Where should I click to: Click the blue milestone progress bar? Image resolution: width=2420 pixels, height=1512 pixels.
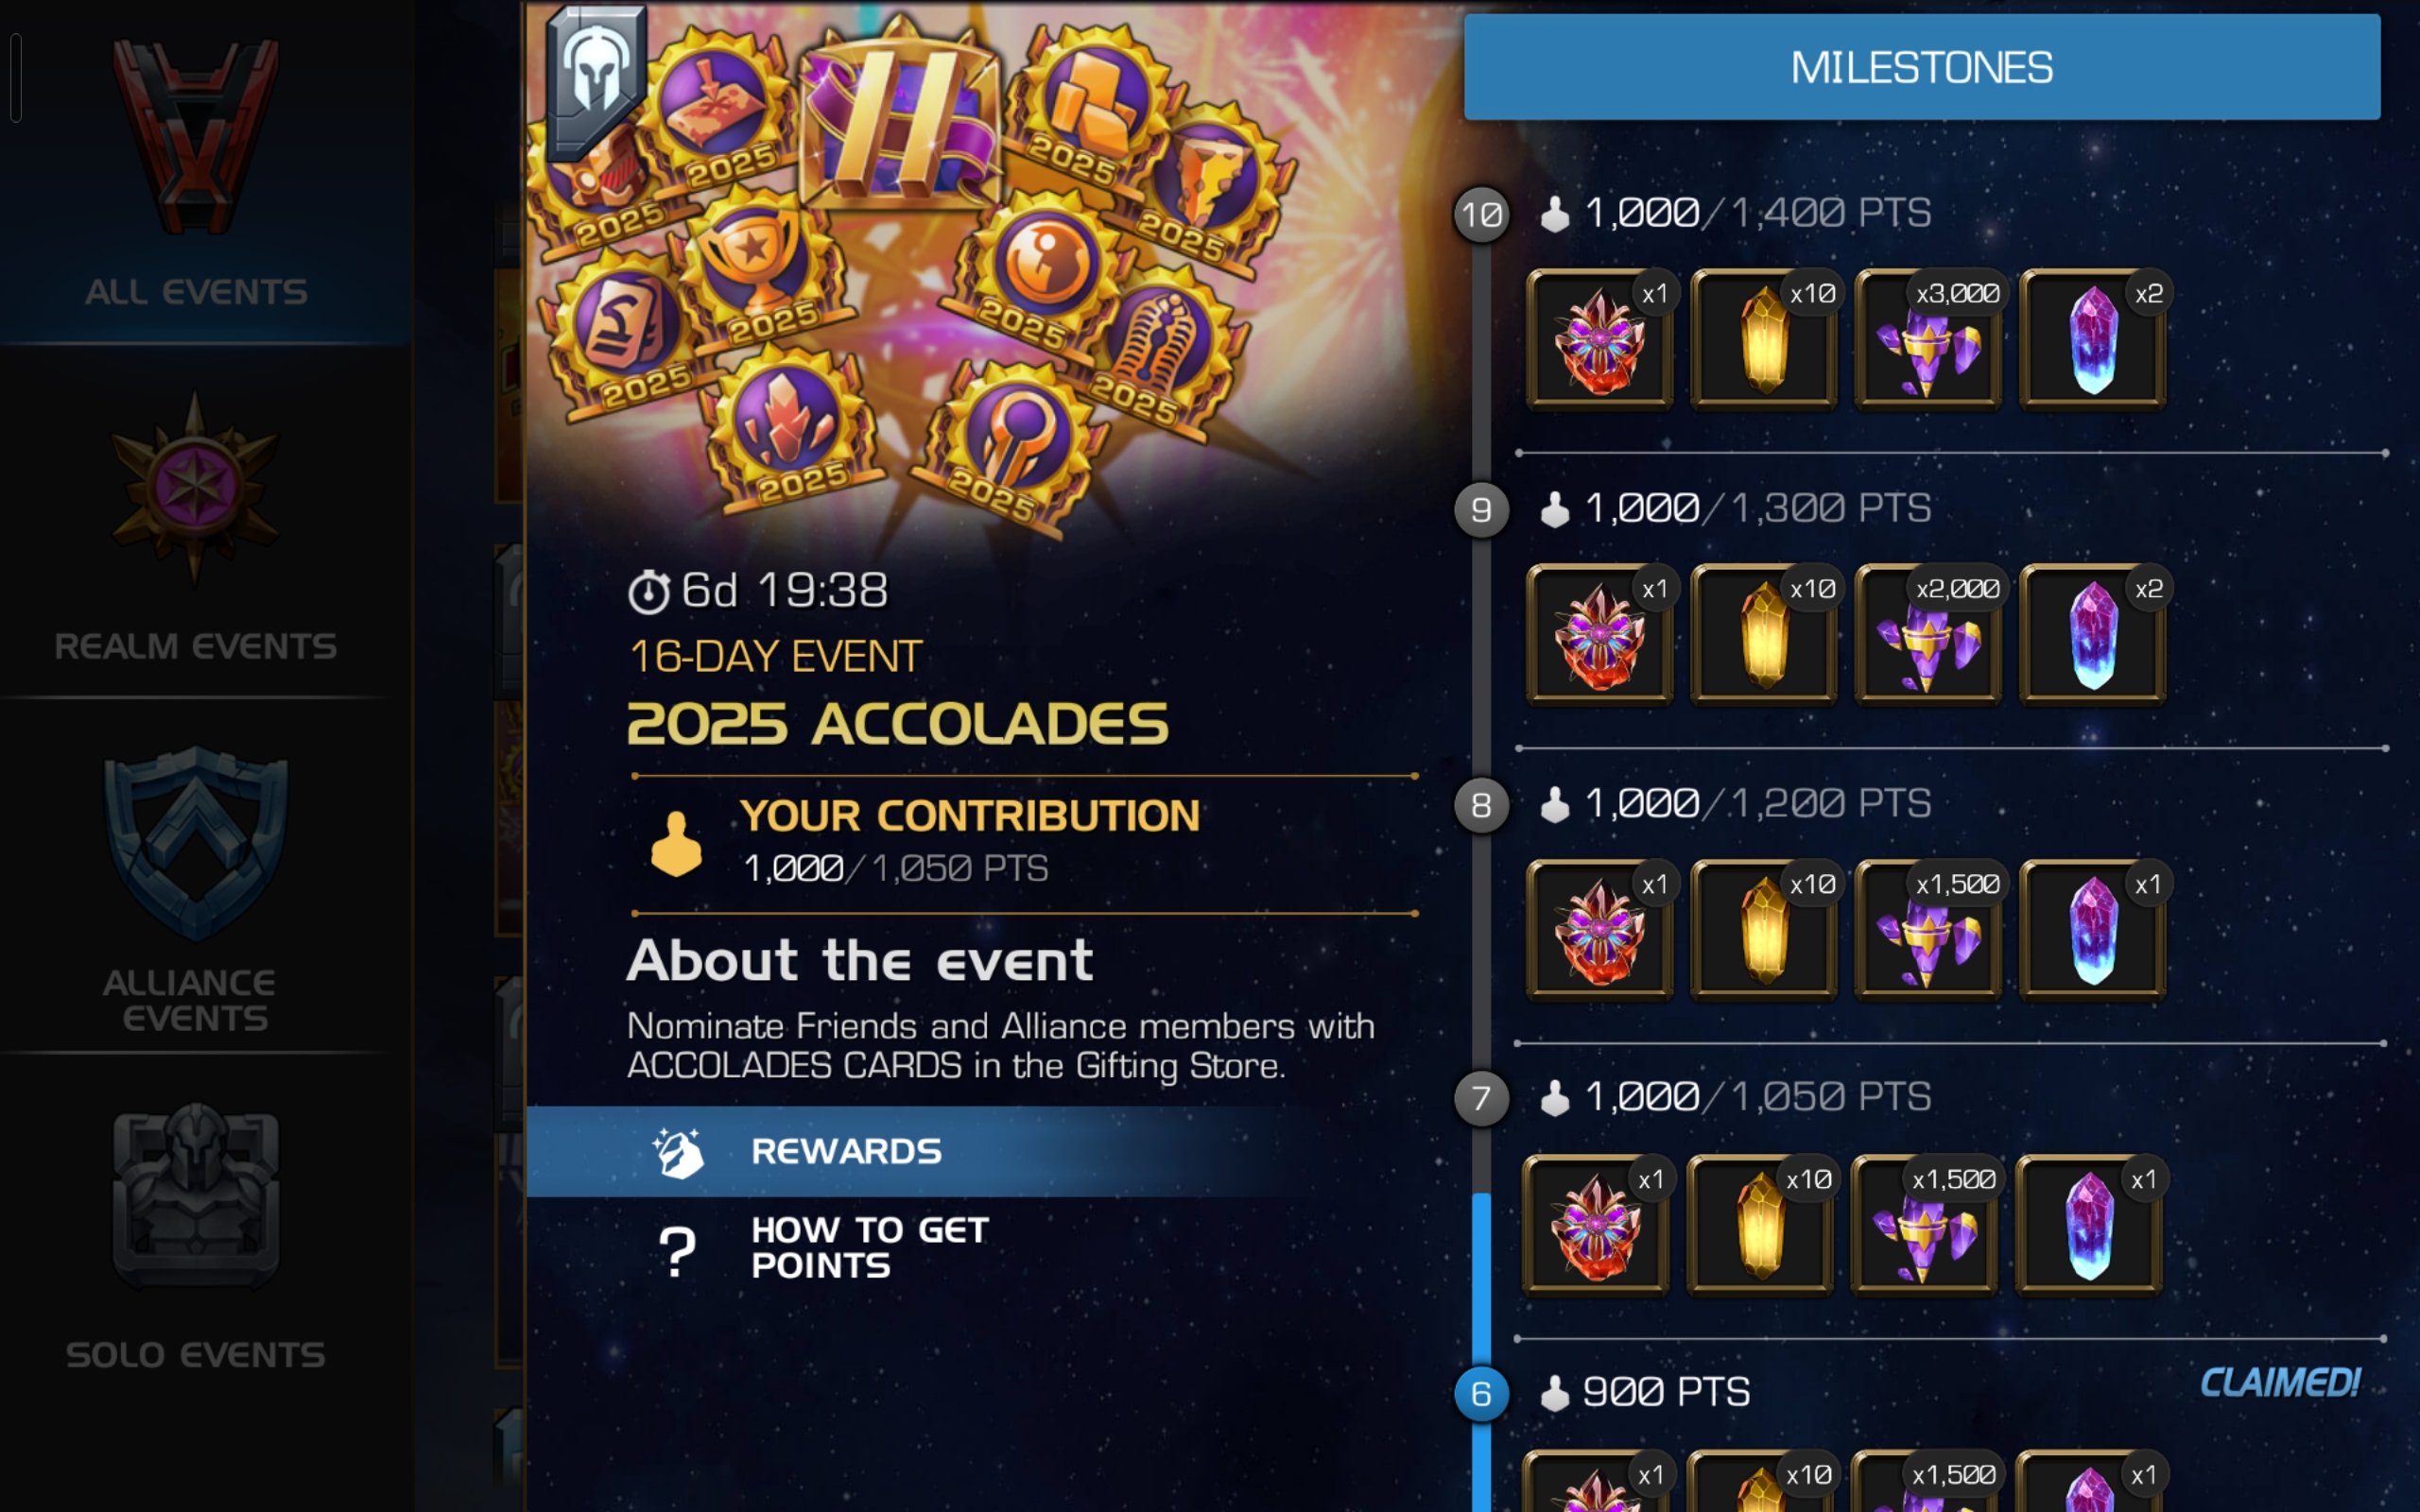coord(1481,1280)
